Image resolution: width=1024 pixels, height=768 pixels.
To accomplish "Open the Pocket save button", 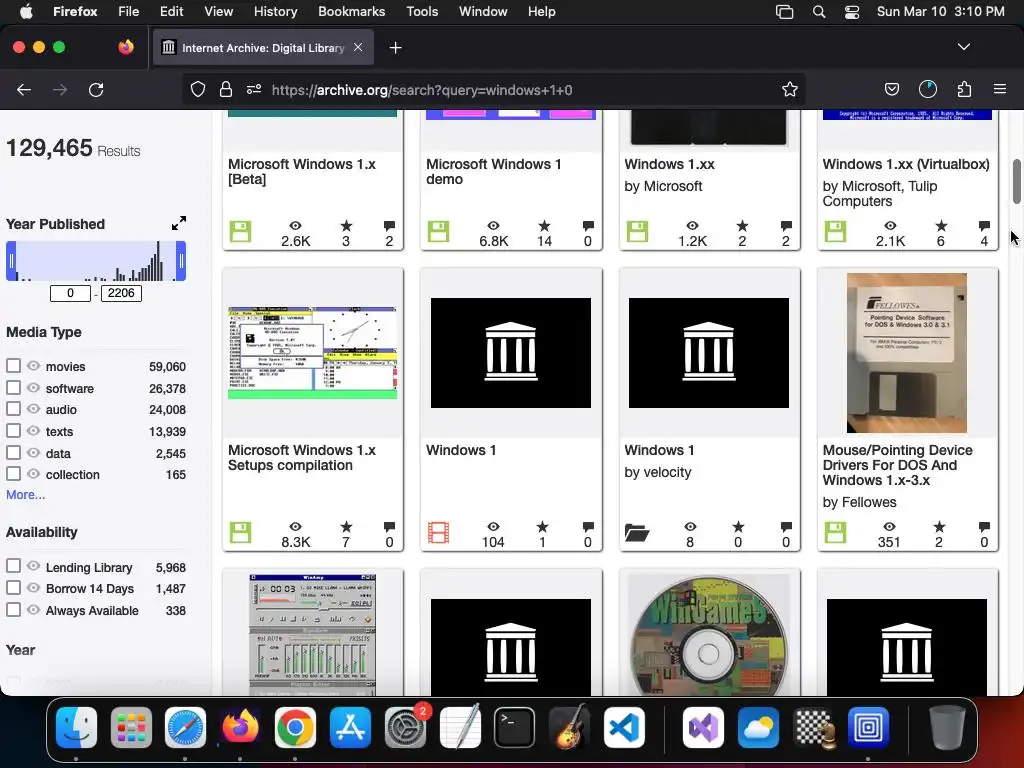I will (x=891, y=89).
